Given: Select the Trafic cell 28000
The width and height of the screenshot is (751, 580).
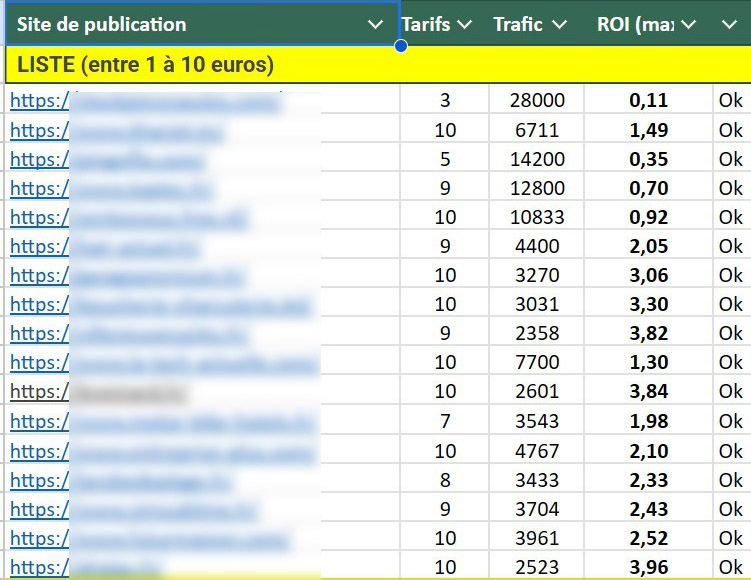Looking at the screenshot, I should (x=537, y=100).
